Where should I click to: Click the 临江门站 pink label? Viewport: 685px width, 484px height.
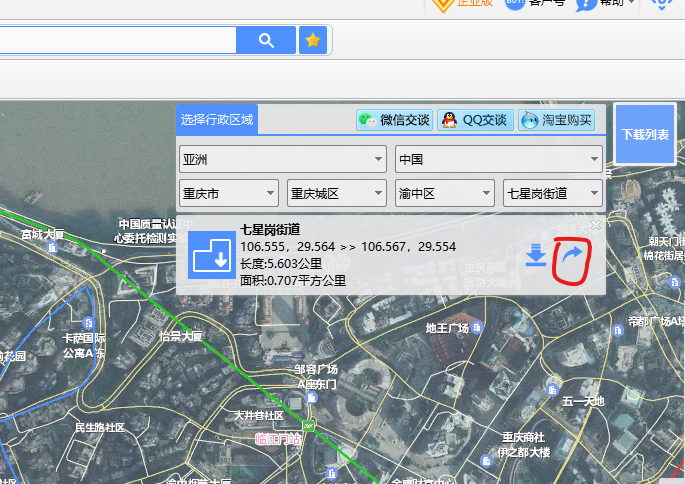point(278,439)
